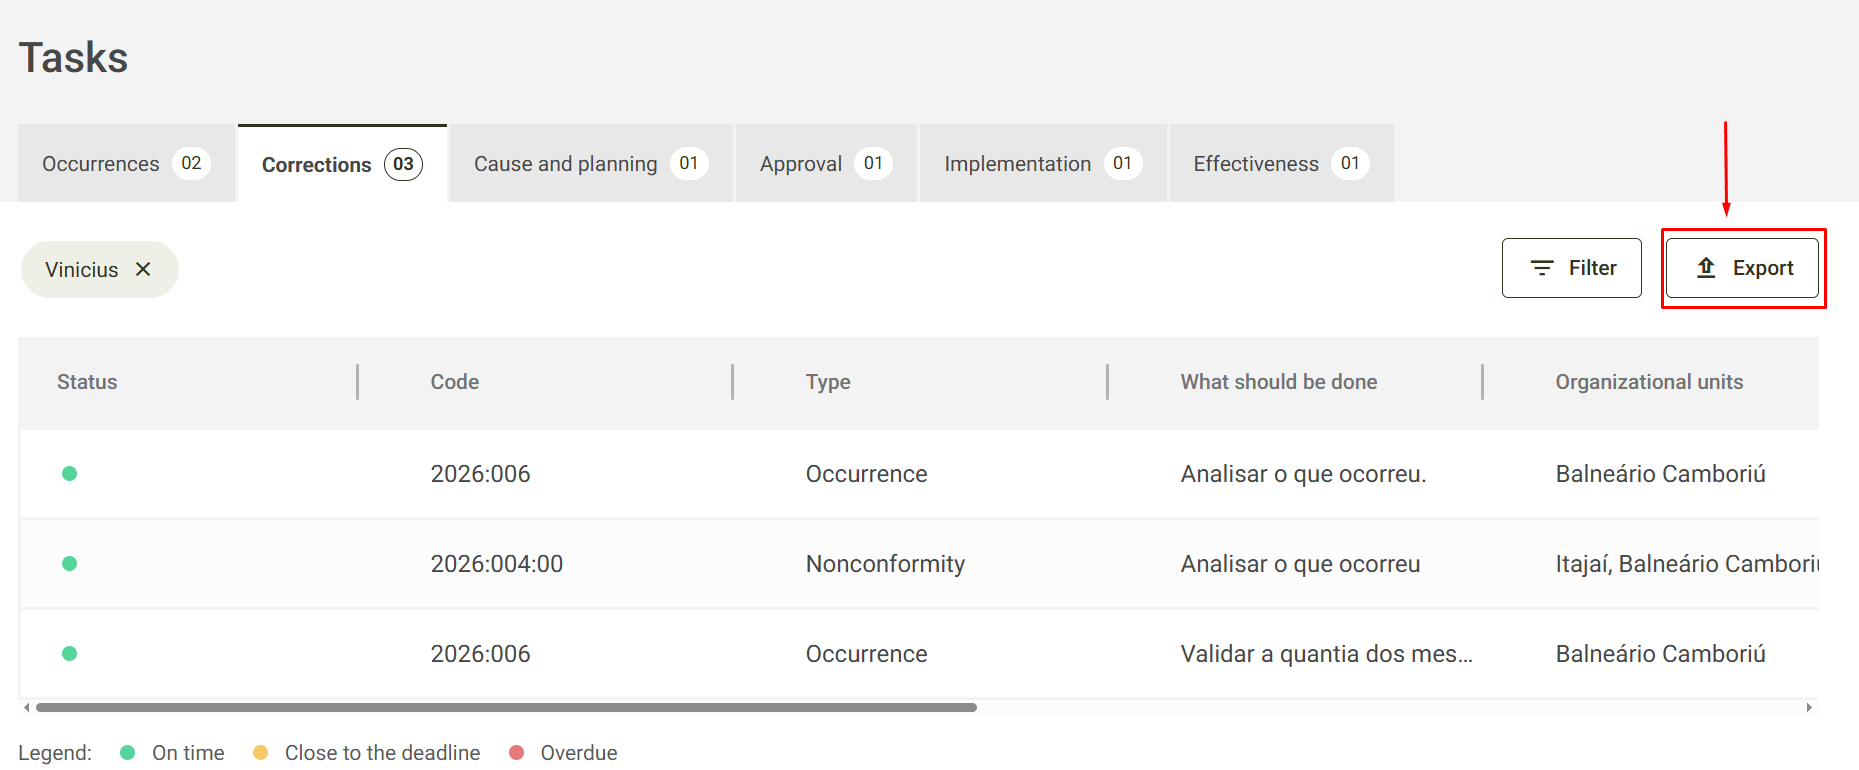Click the Organizational units column header

coord(1649,382)
